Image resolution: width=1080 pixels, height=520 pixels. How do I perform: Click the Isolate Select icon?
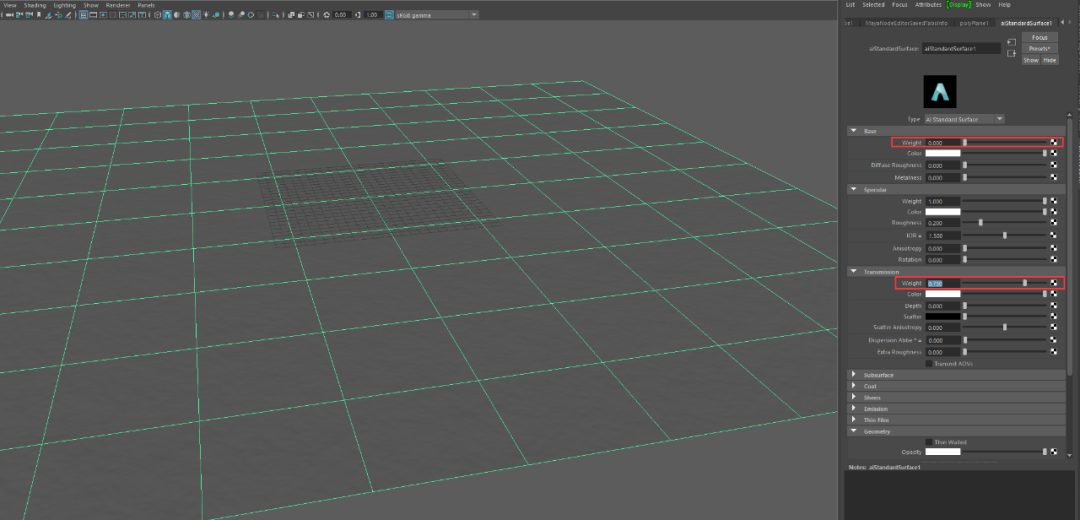pos(276,14)
